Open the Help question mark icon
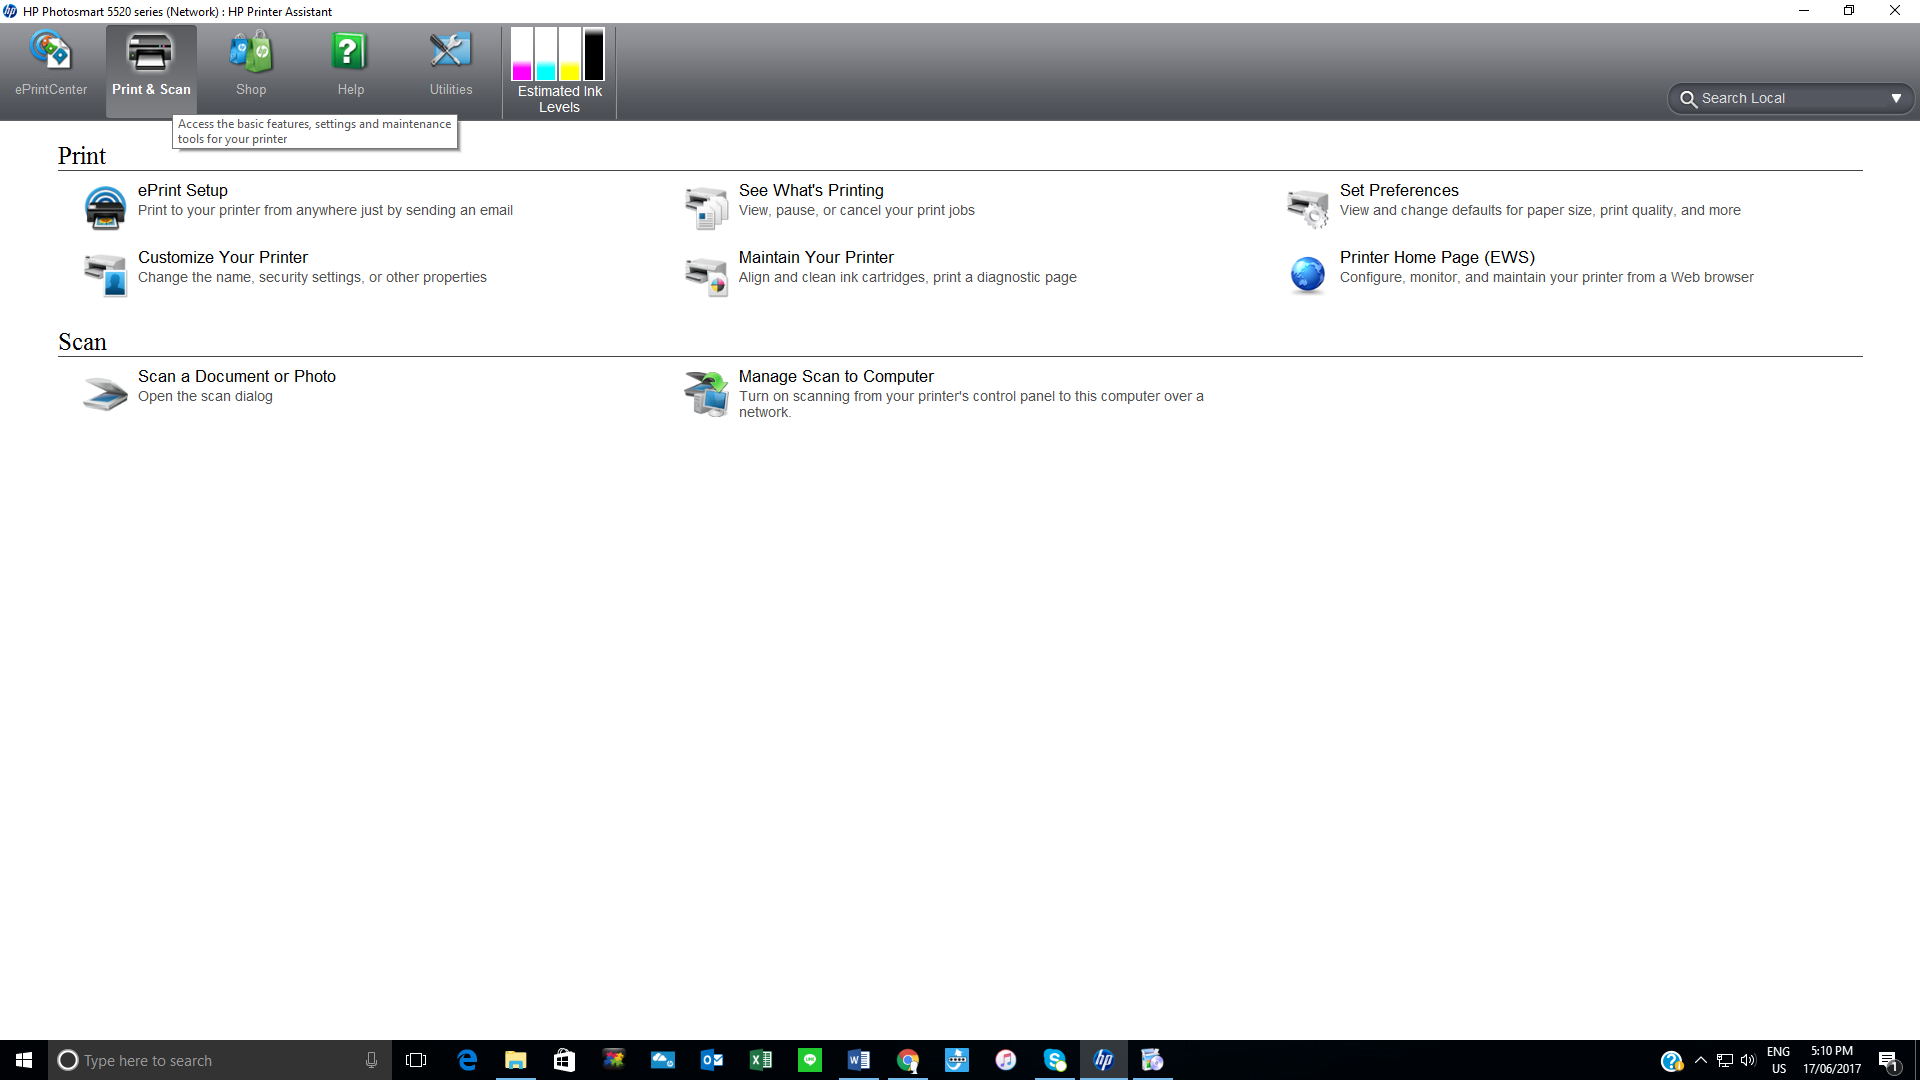The image size is (1920, 1080). (350, 52)
